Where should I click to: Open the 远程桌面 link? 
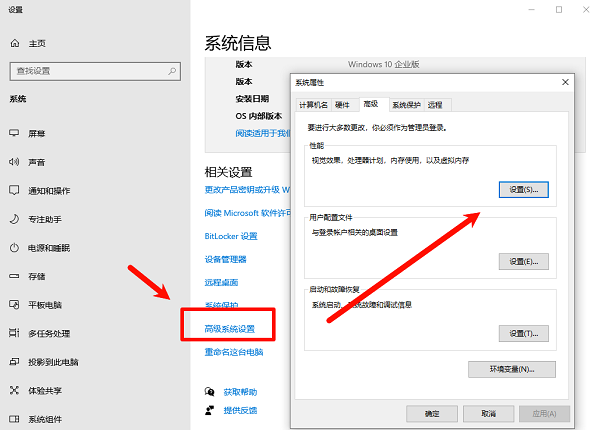click(221, 283)
